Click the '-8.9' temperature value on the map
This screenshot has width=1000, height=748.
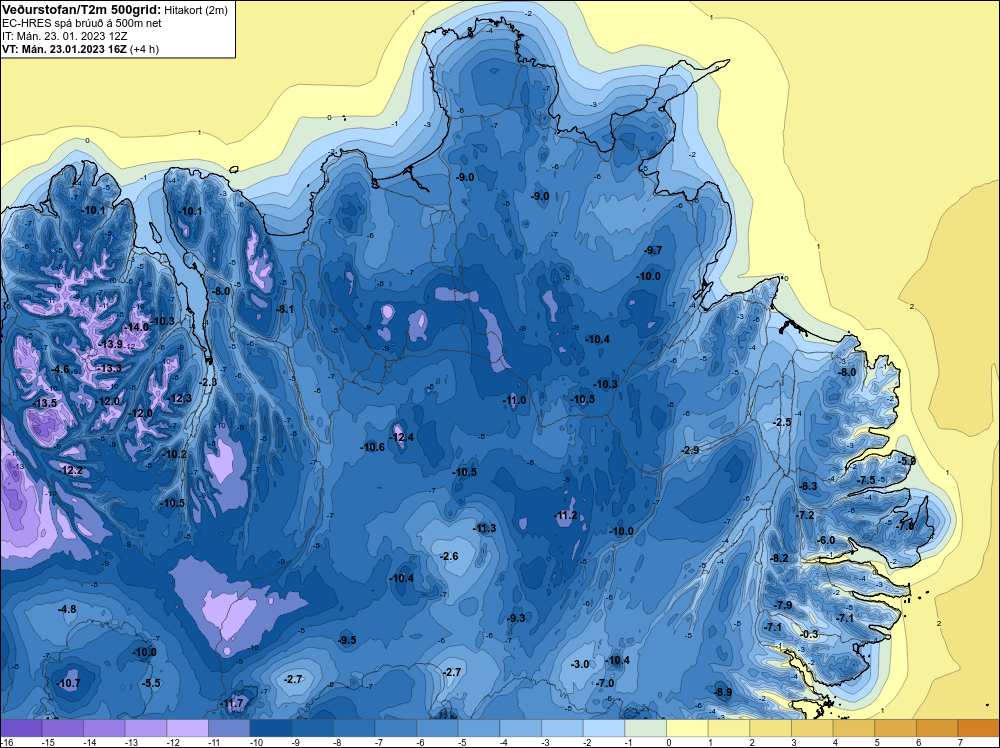[x=723, y=692]
